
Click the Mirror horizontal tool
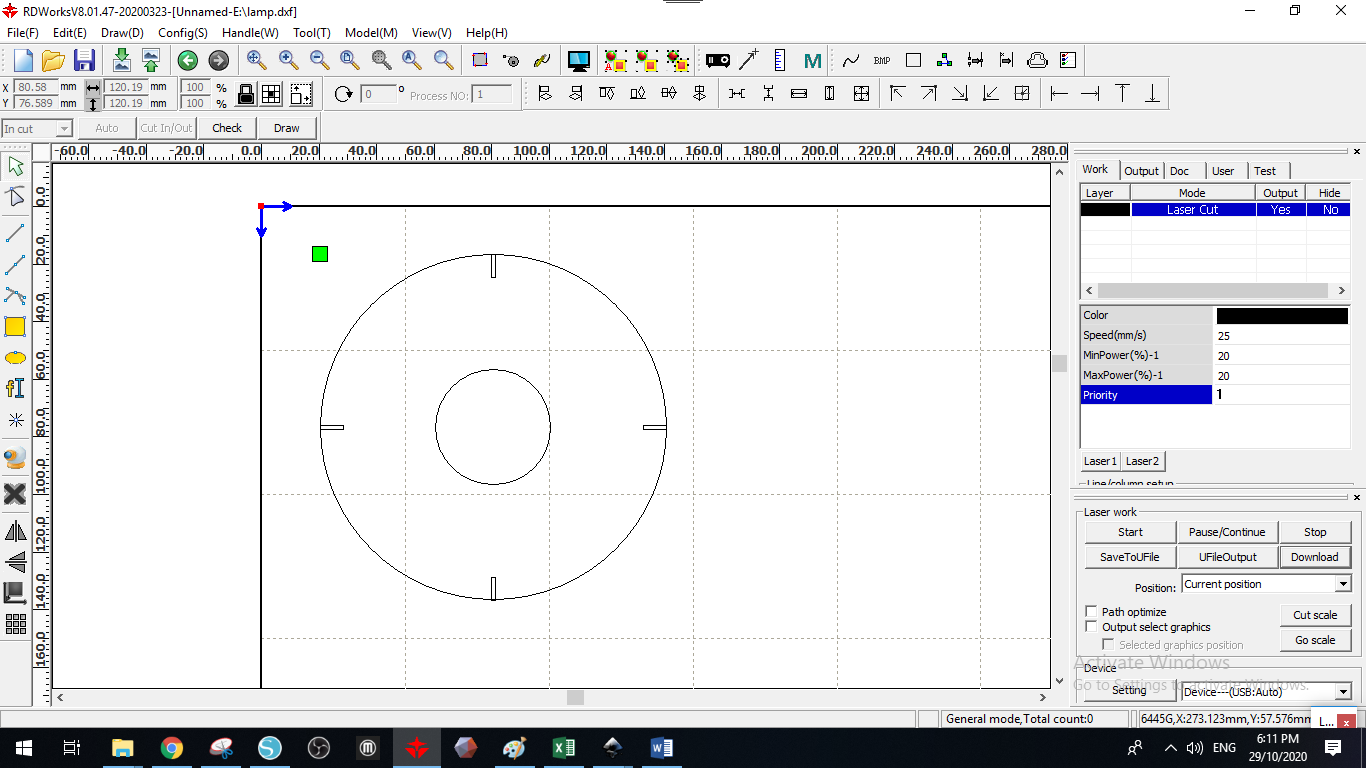pos(15,531)
